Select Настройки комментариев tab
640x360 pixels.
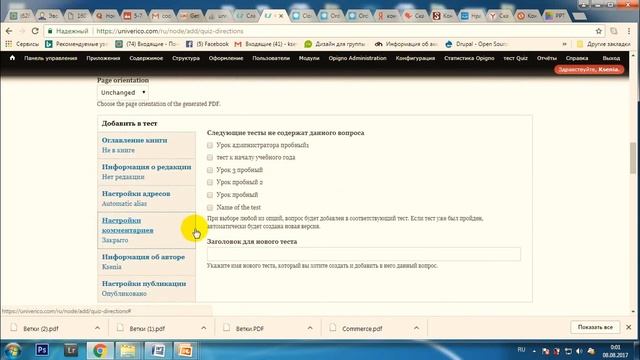(147, 230)
